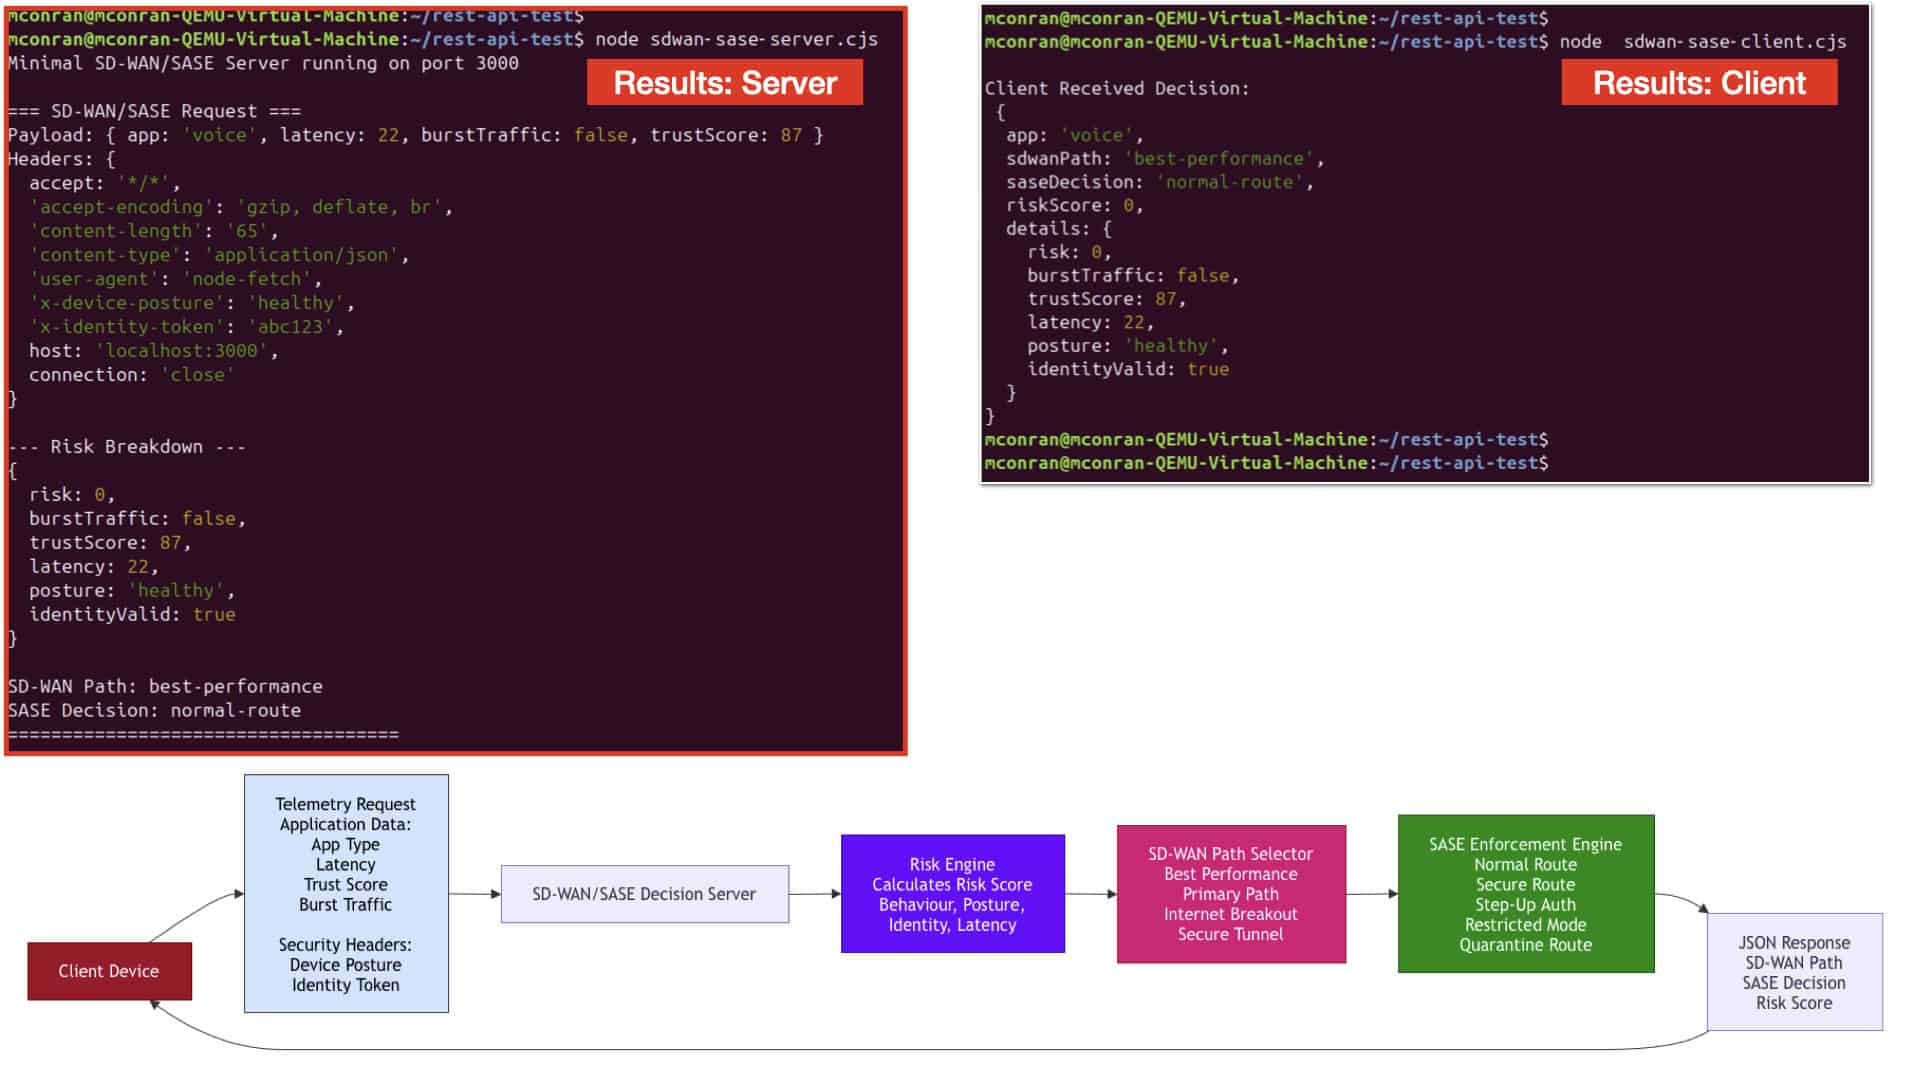Viewport: 1920px width, 1080px height.
Task: Select 'trustScore: 87' under server Risk Breakdown
Action: point(109,543)
